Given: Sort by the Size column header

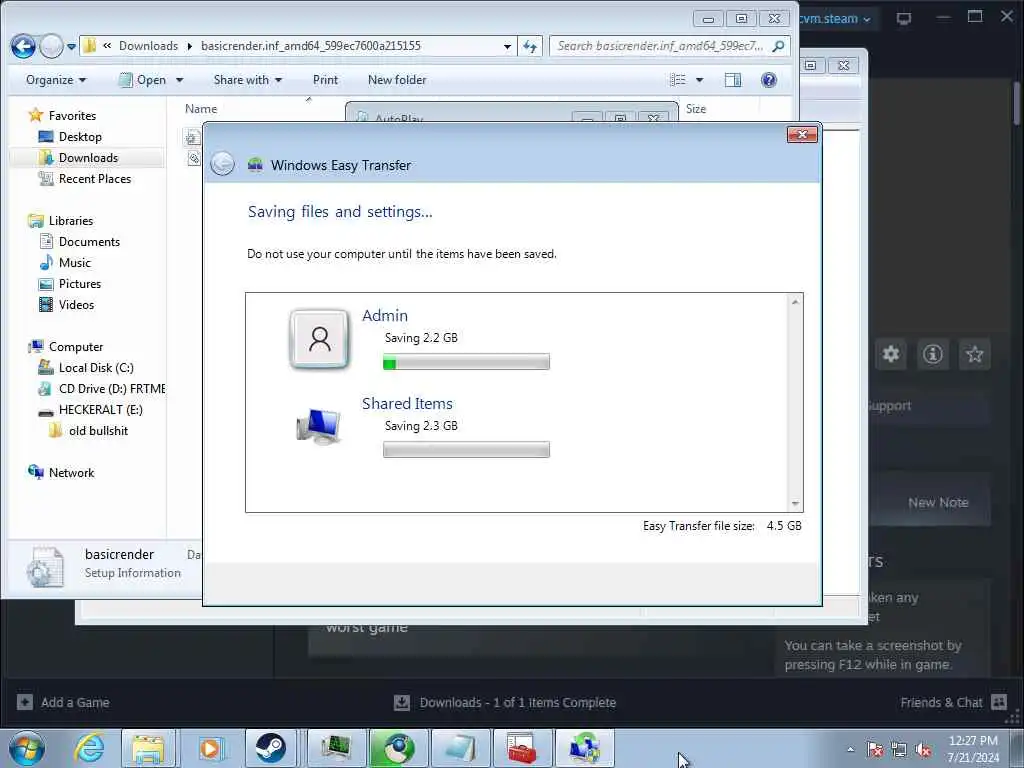Looking at the screenshot, I should (696, 108).
